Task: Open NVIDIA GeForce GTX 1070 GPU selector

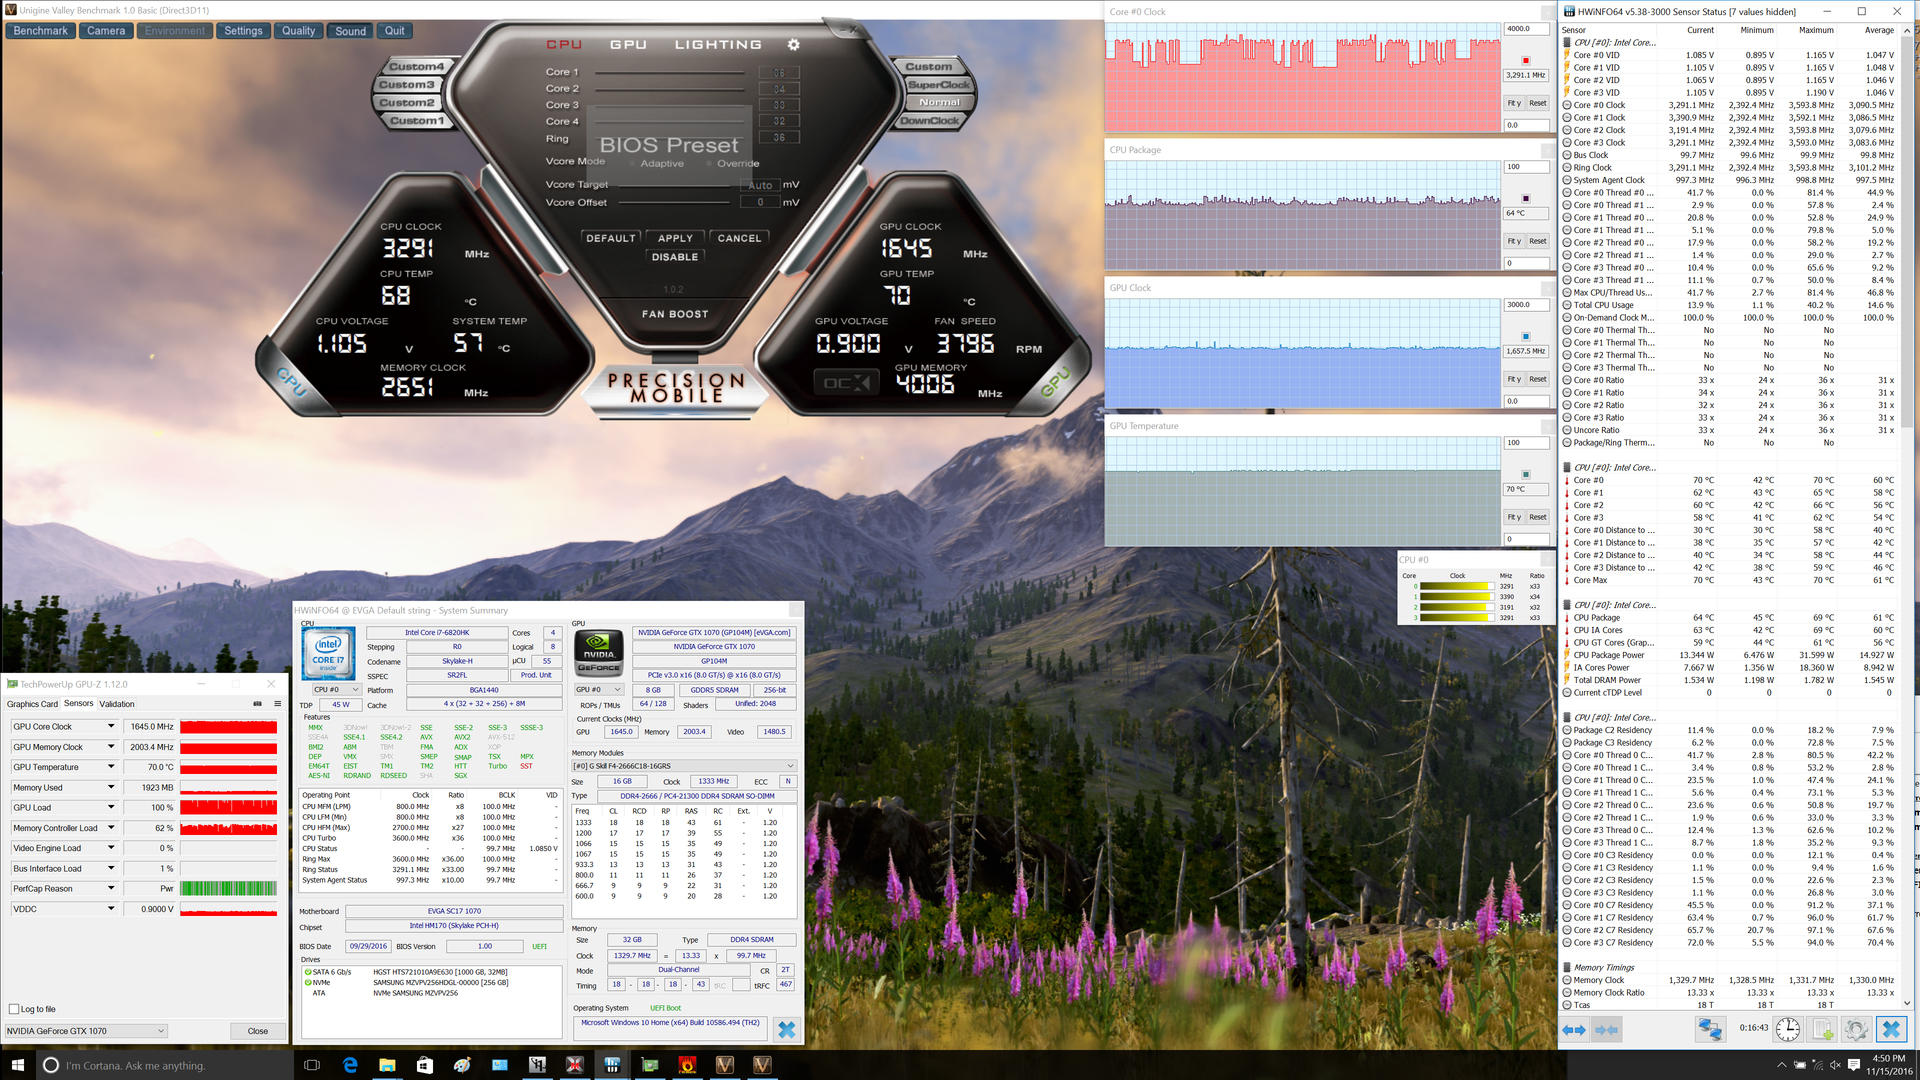Action: click(86, 1031)
